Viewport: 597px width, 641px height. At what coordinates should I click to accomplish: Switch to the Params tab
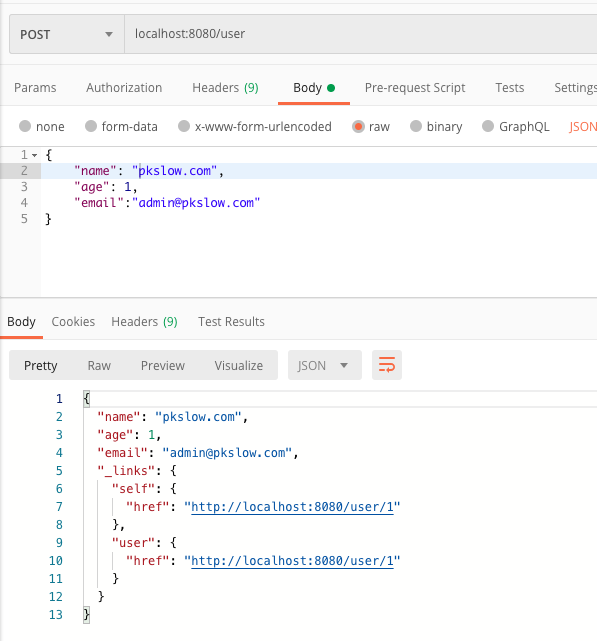35,87
